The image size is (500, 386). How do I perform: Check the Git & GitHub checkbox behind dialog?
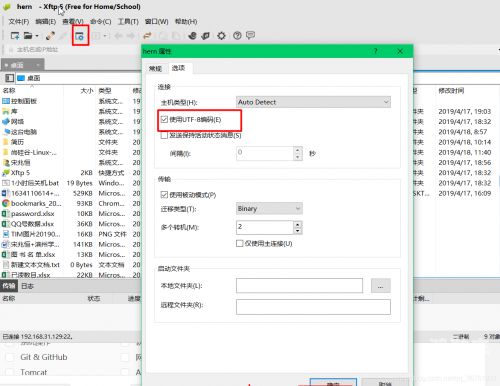pyautogui.click(x=10, y=357)
